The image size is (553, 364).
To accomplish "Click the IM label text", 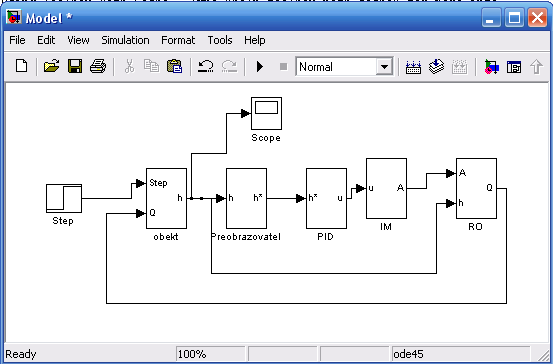I will pos(386,227).
